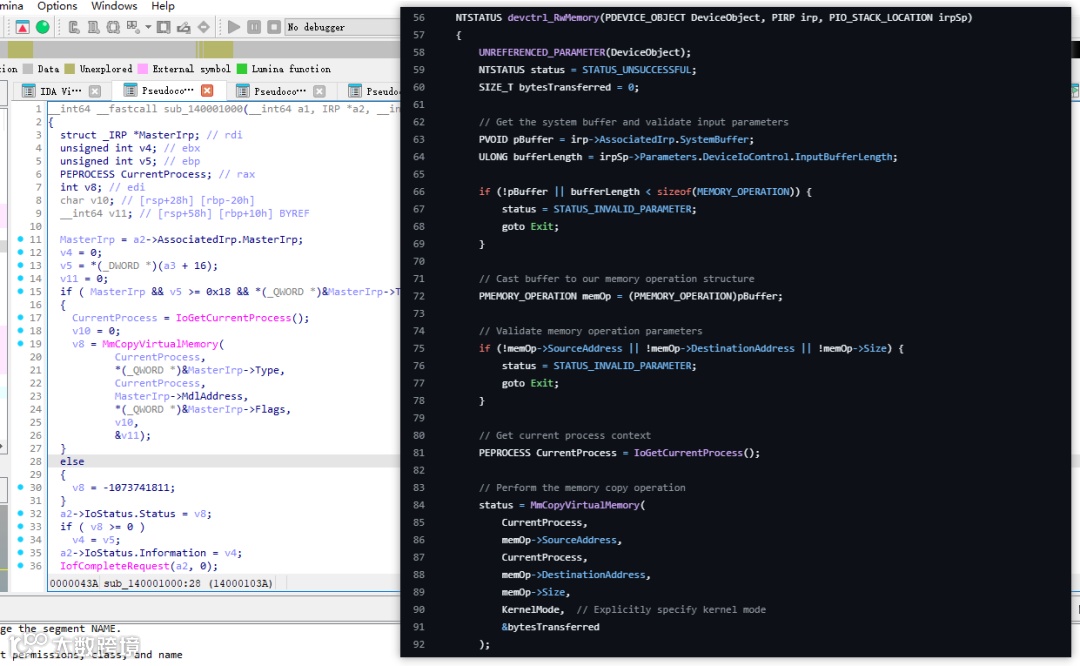Click the gray document toolbar icon after the 'C' icon
Image resolution: width=1080 pixels, height=666 pixels.
point(93,27)
